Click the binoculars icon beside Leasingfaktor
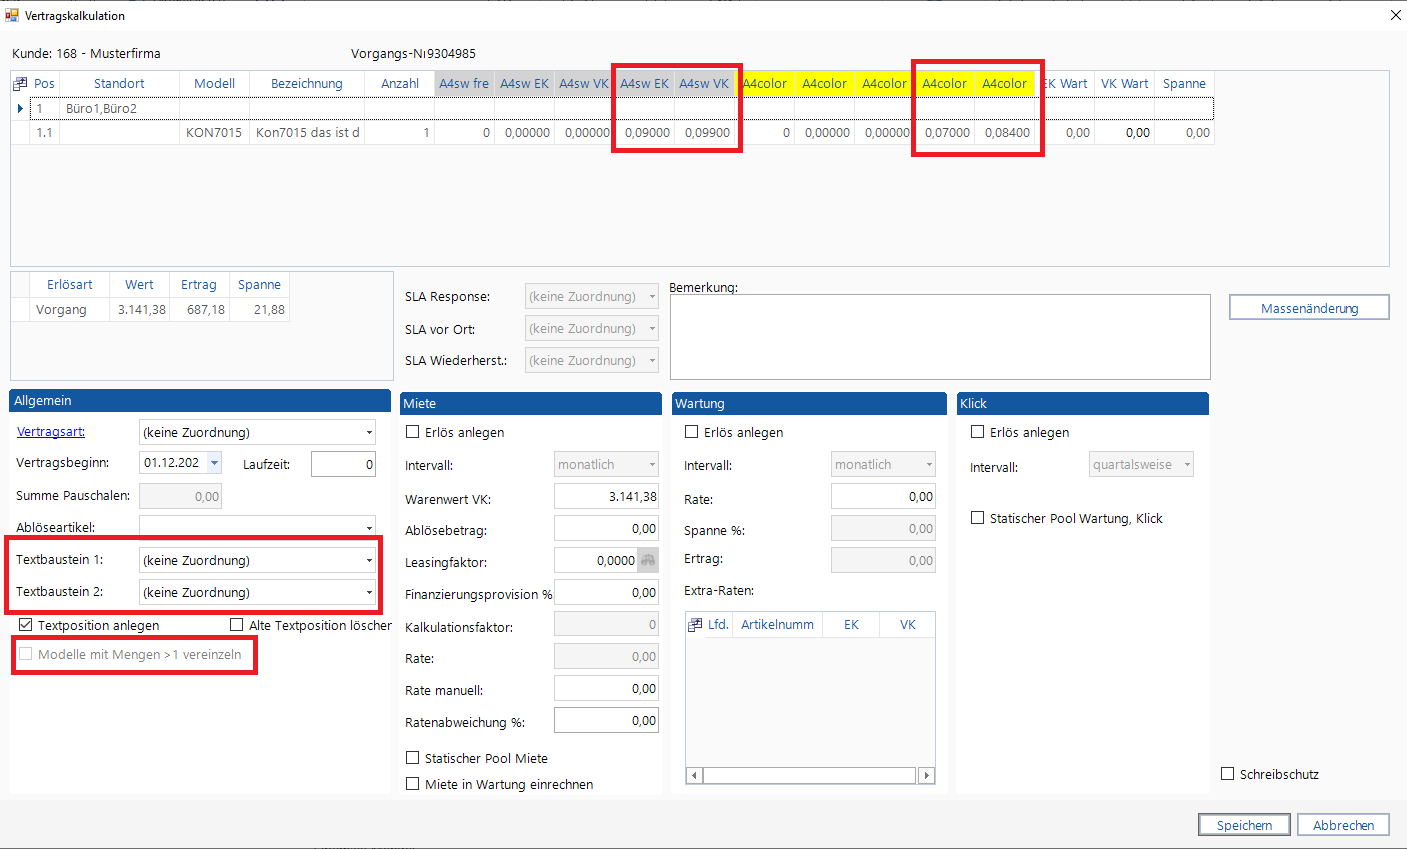Screen dimensions: 1407x849 click(x=648, y=561)
